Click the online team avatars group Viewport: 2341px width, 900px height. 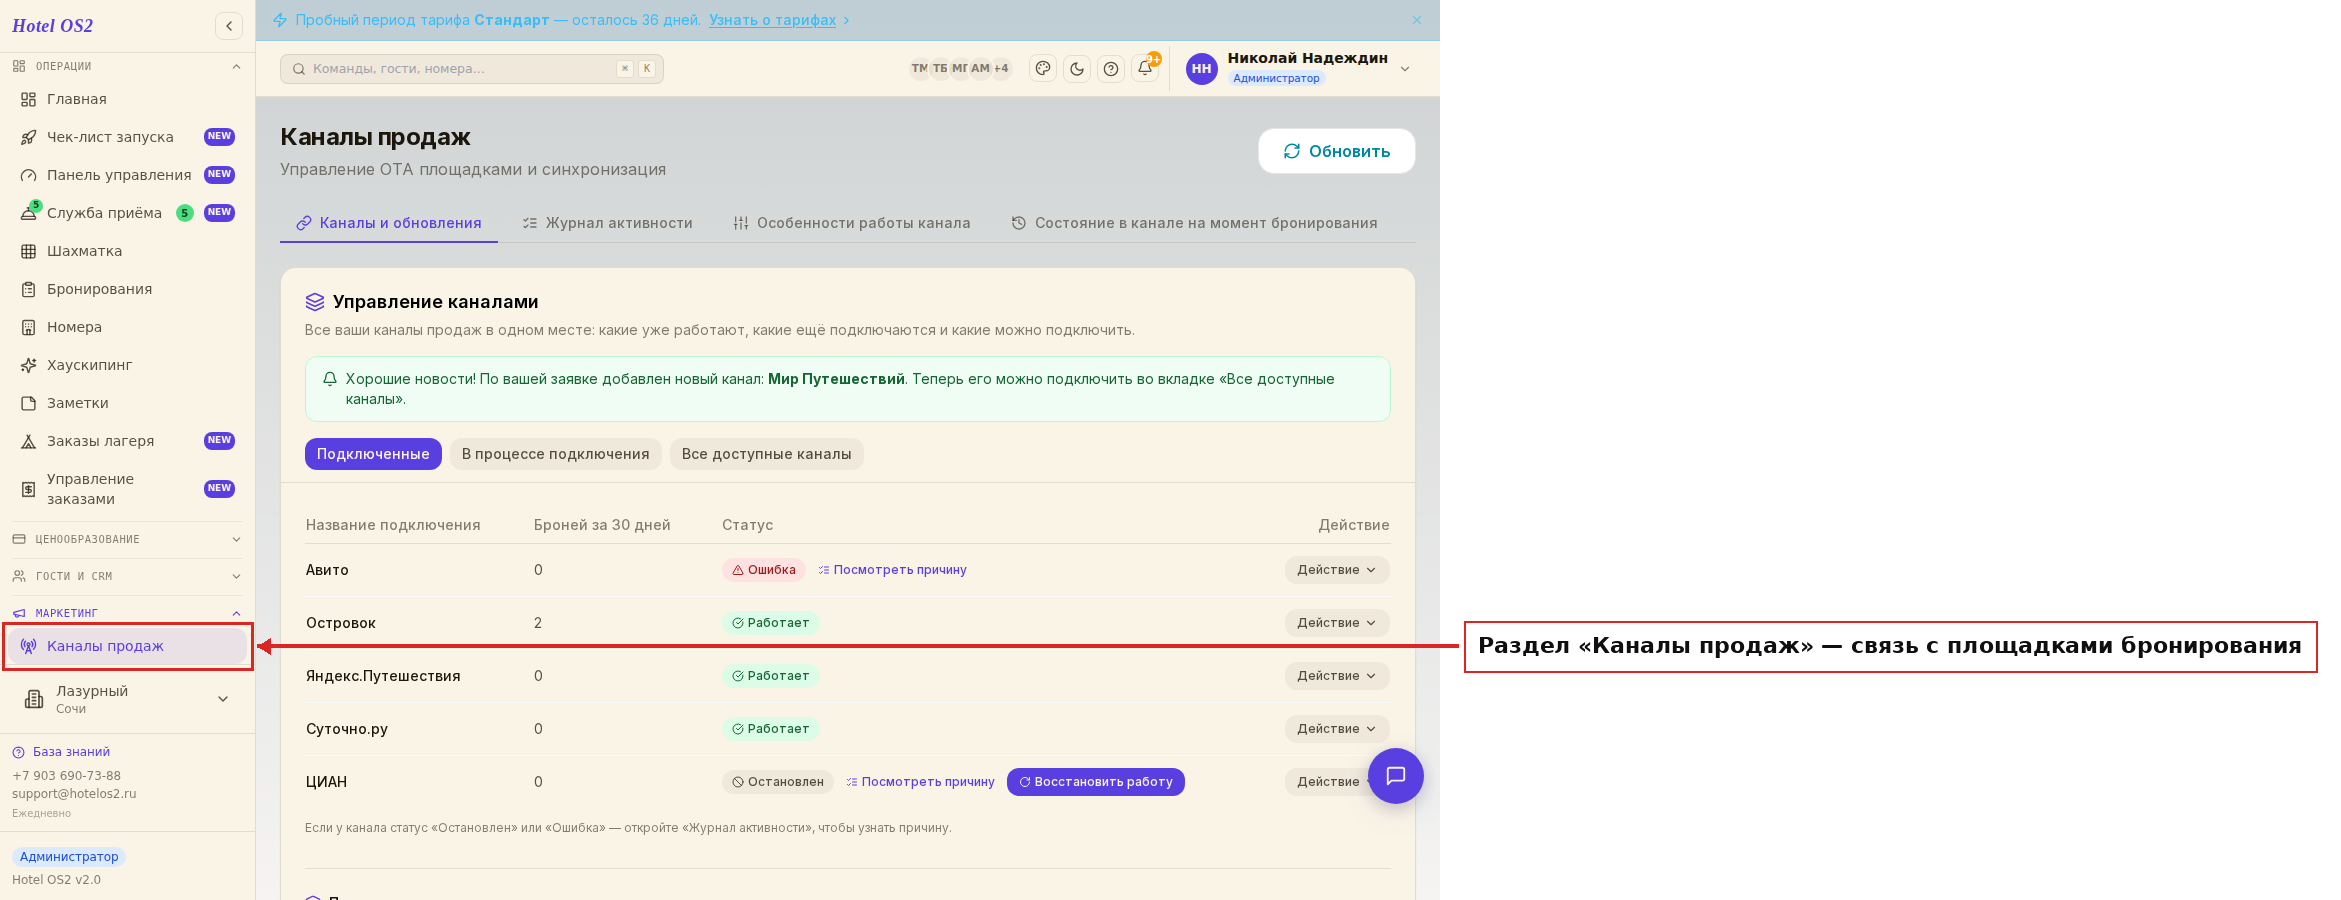click(x=960, y=68)
